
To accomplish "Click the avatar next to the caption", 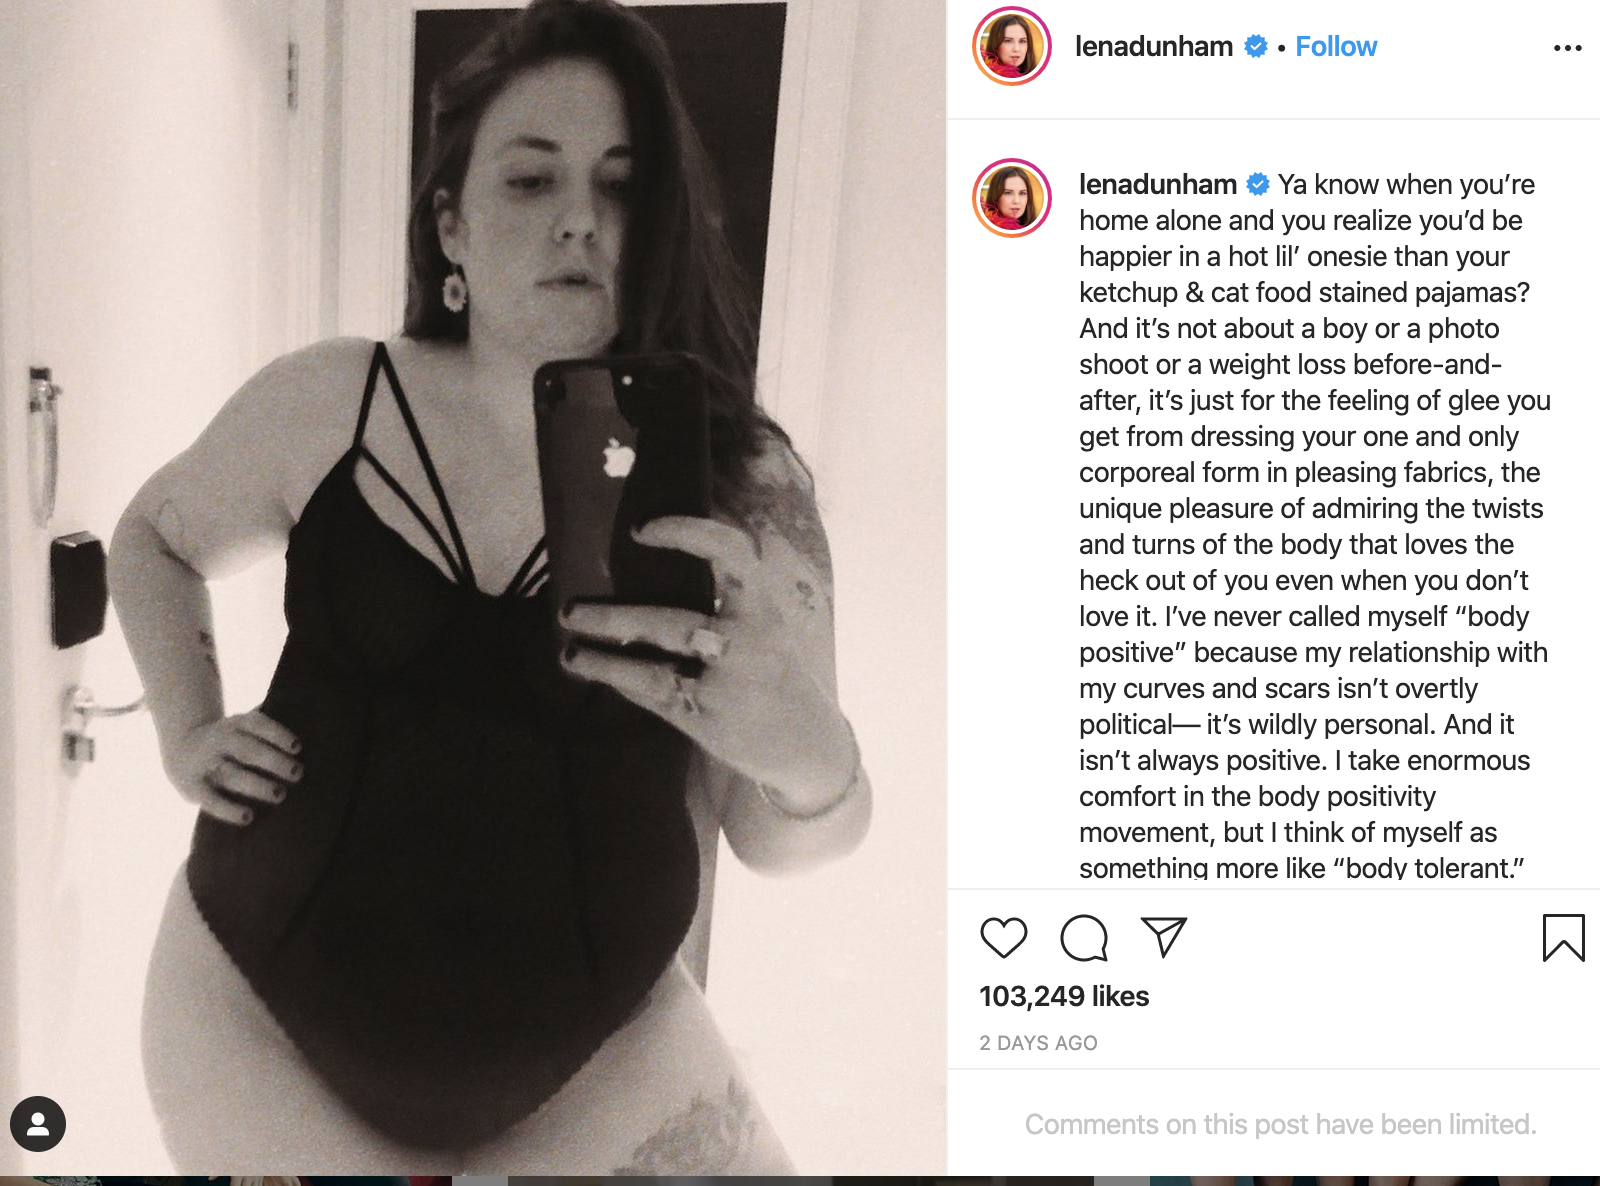I will pos(1012,198).
